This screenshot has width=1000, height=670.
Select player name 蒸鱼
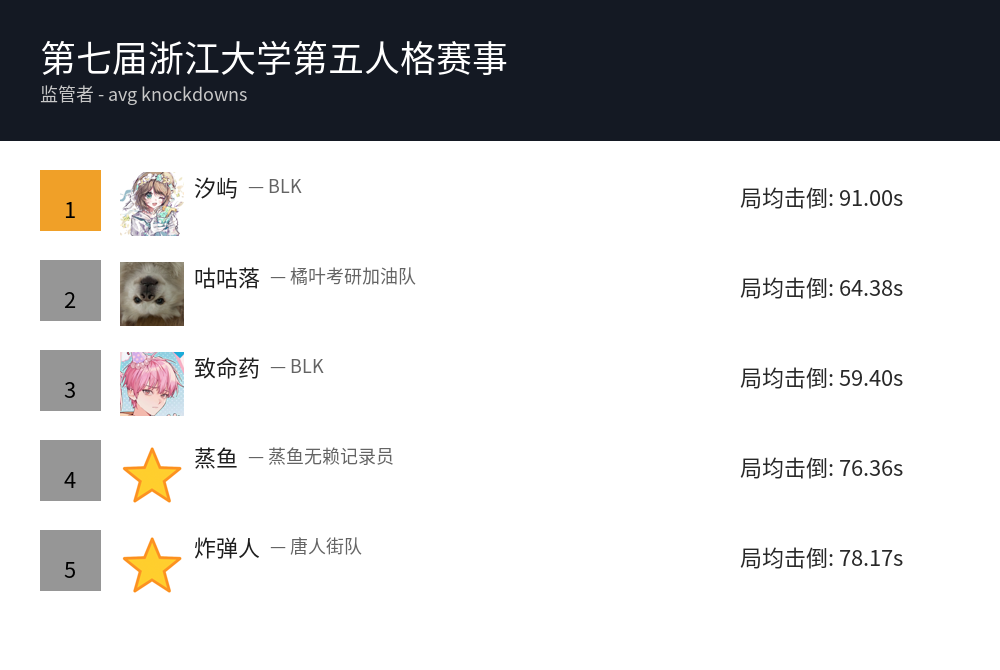point(216,458)
